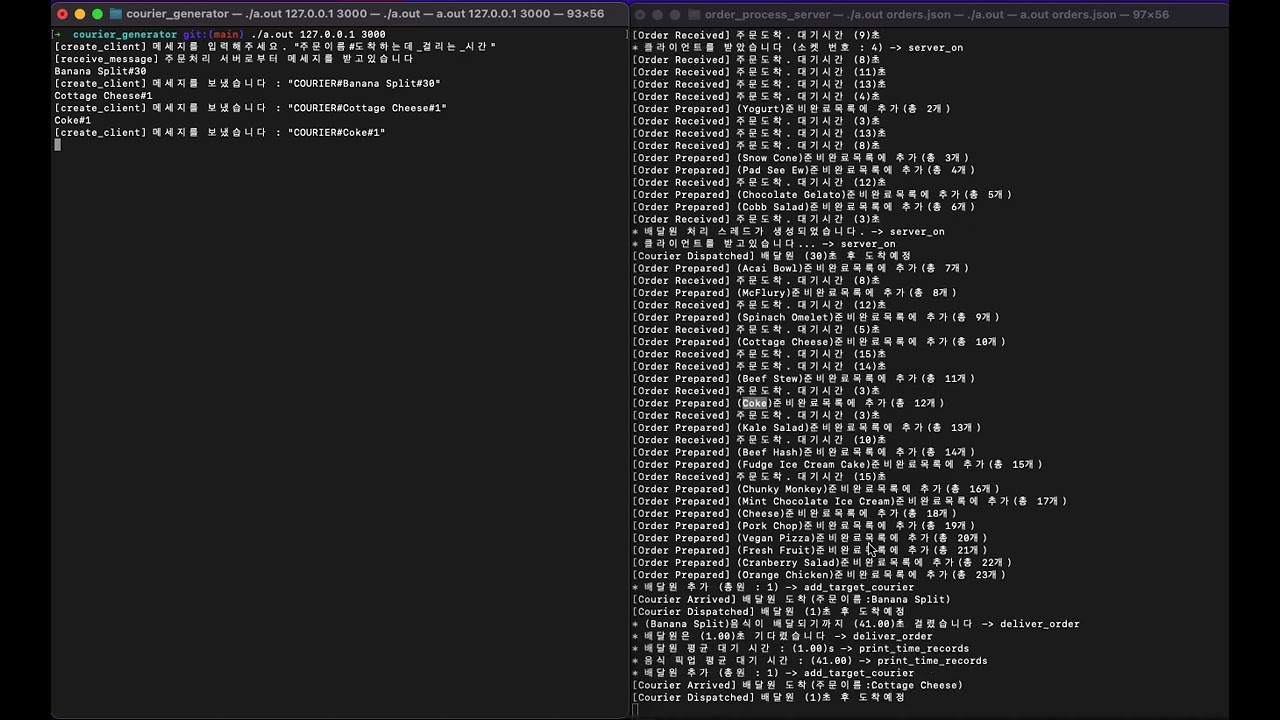Click the "COURIER#Cottage Cheese#1" message text
This screenshot has height=720, width=1280.
[367, 108]
